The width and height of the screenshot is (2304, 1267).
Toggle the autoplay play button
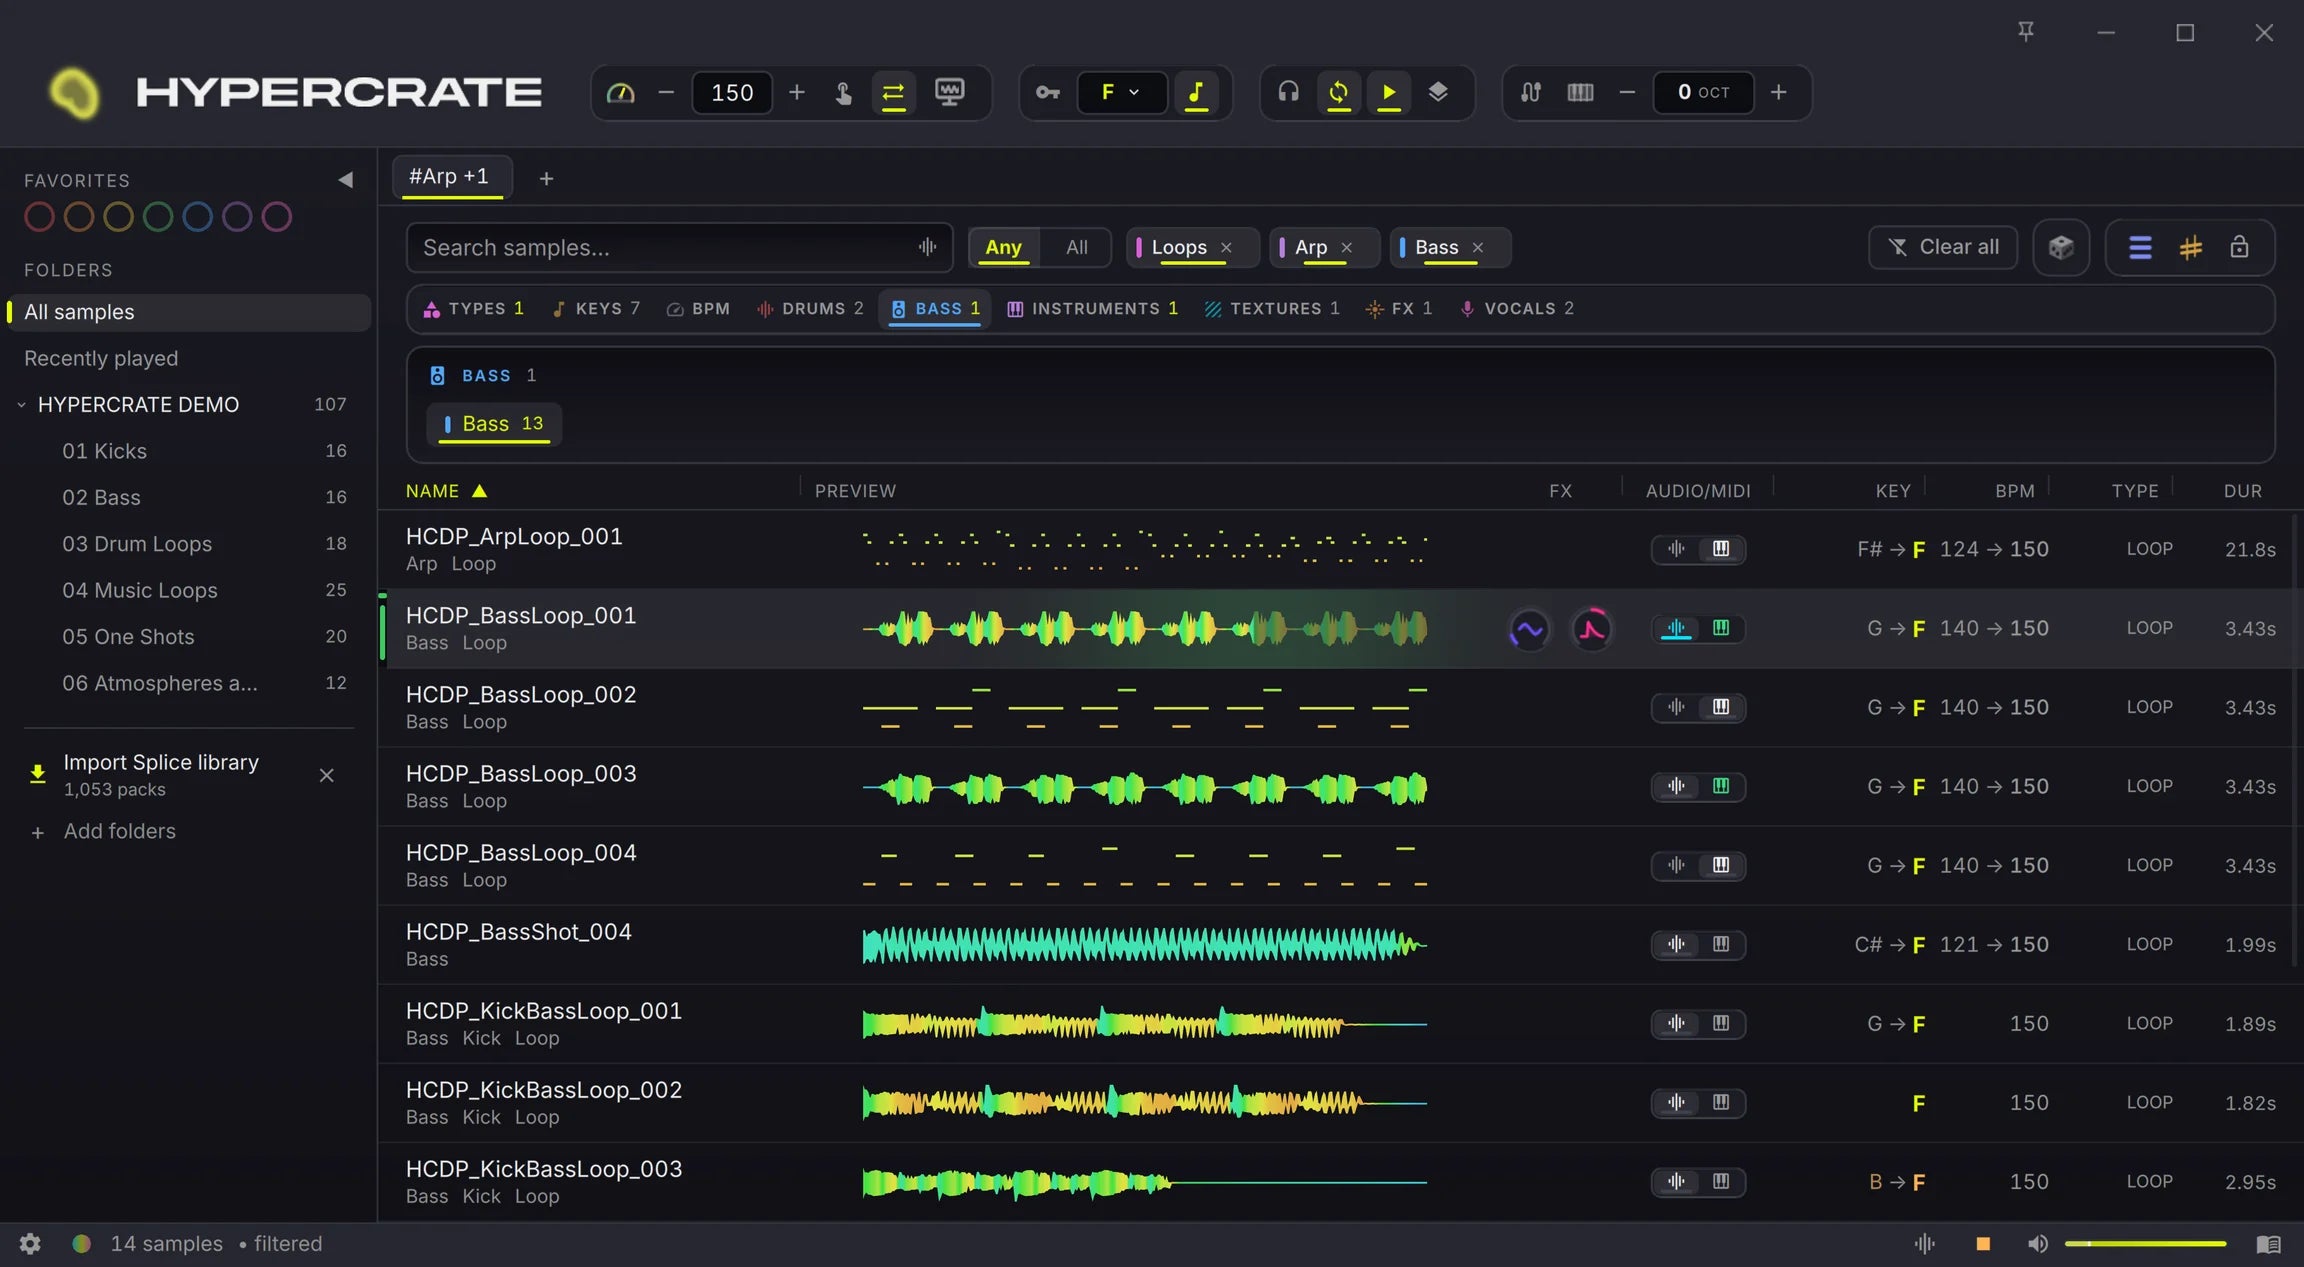point(1389,93)
